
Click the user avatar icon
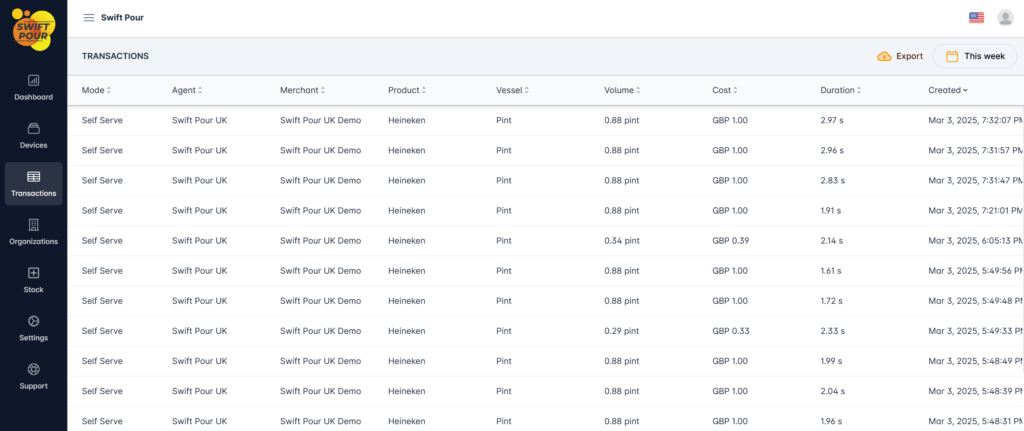point(1004,17)
